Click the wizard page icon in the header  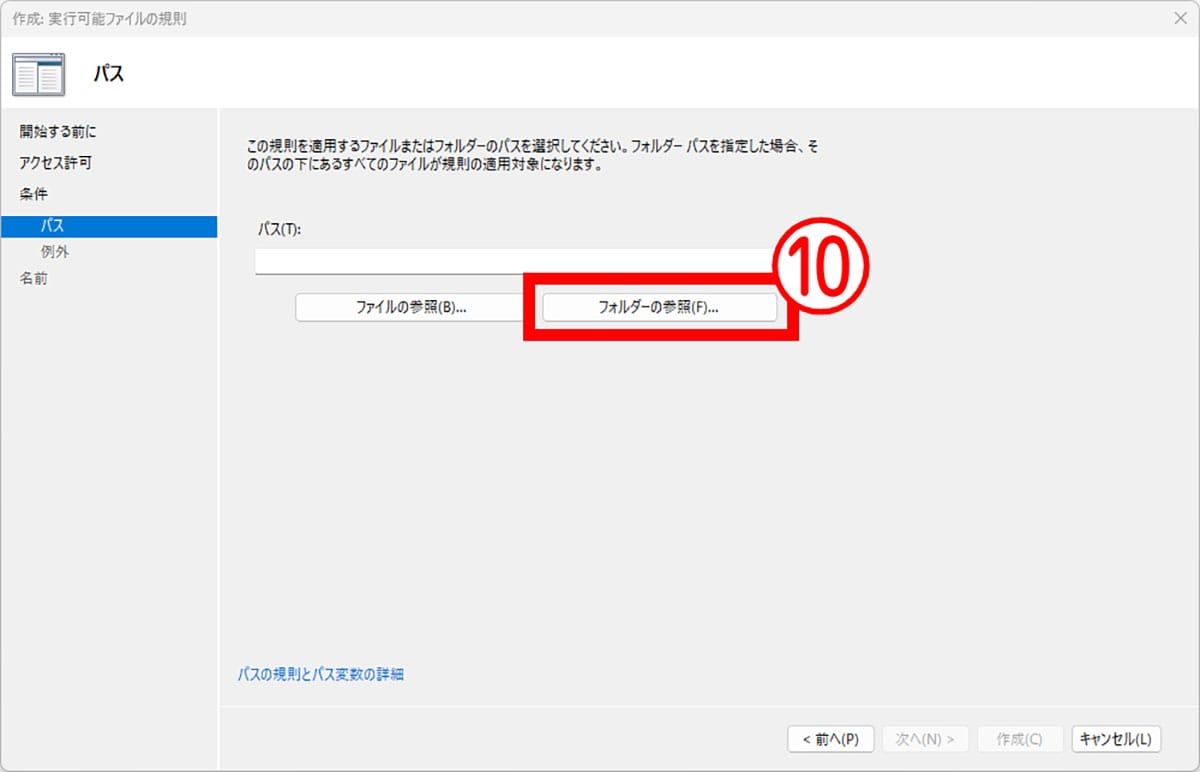point(38,74)
